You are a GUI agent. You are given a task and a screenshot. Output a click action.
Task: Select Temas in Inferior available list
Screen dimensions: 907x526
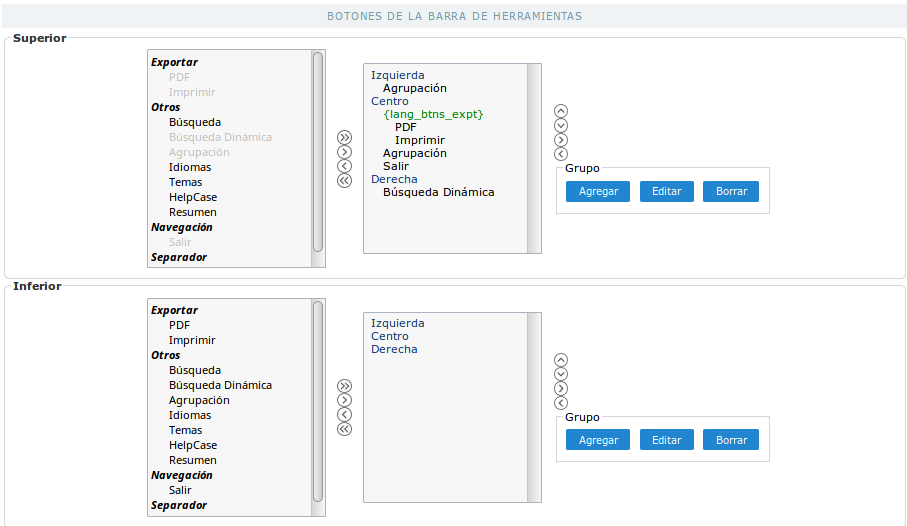(x=185, y=430)
